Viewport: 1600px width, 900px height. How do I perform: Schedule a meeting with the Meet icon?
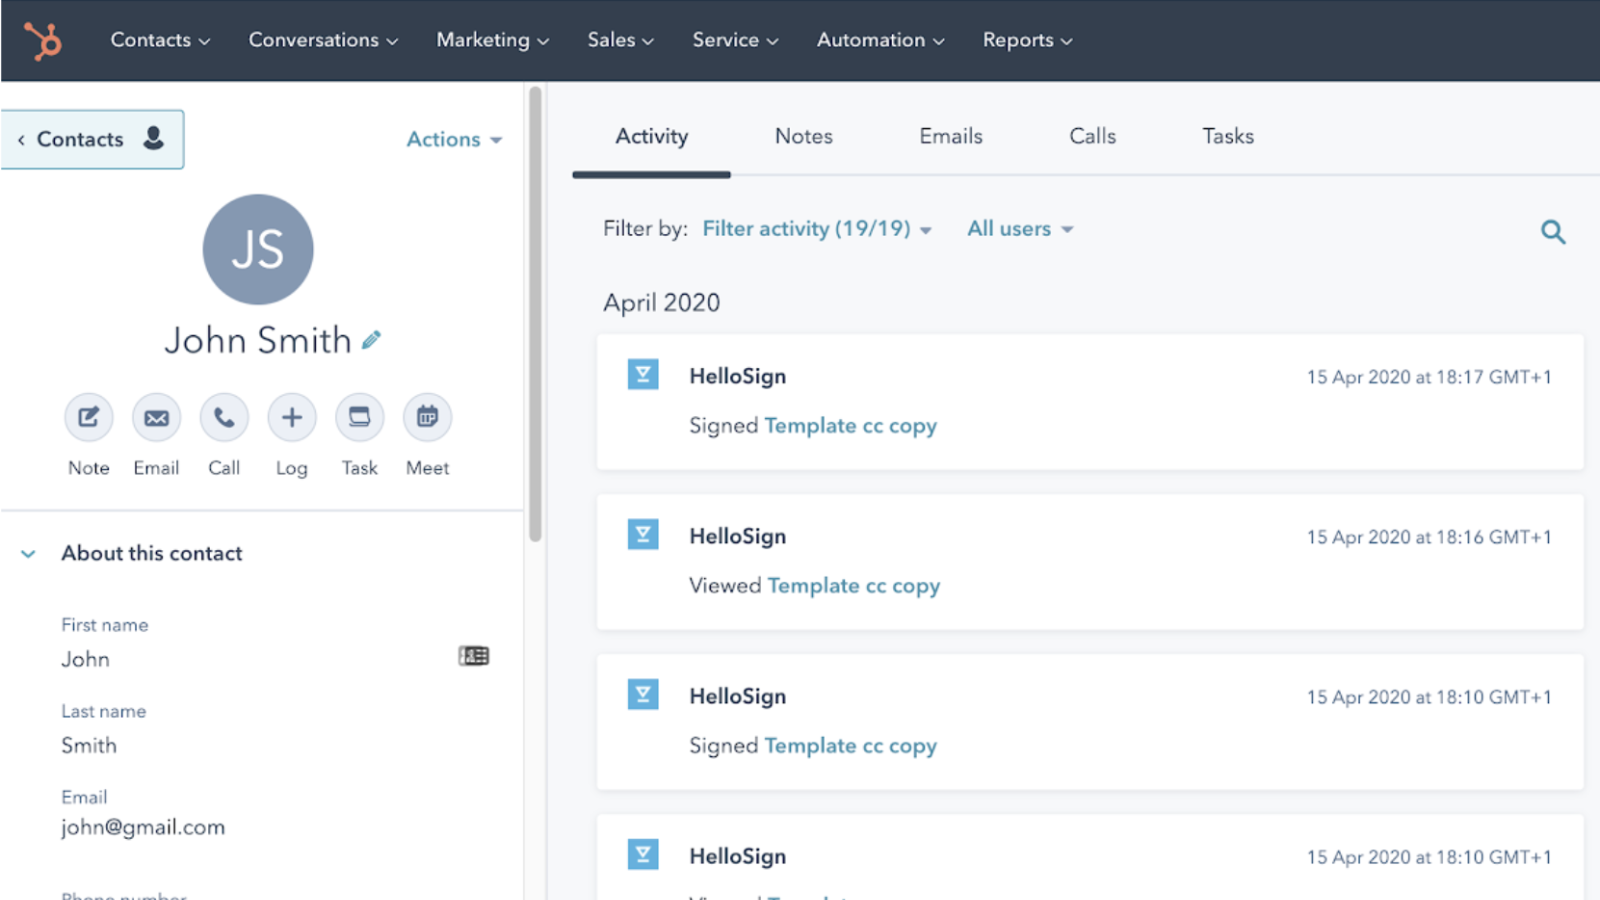427,418
